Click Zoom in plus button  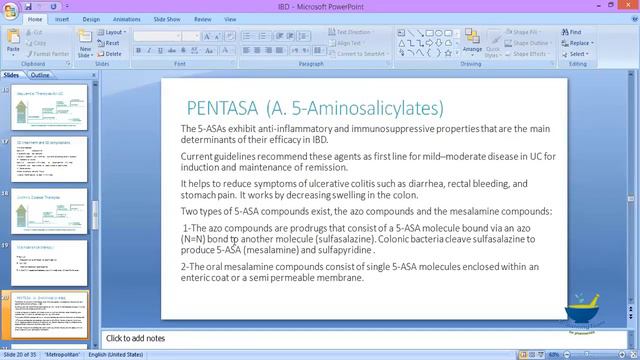(x=622, y=355)
